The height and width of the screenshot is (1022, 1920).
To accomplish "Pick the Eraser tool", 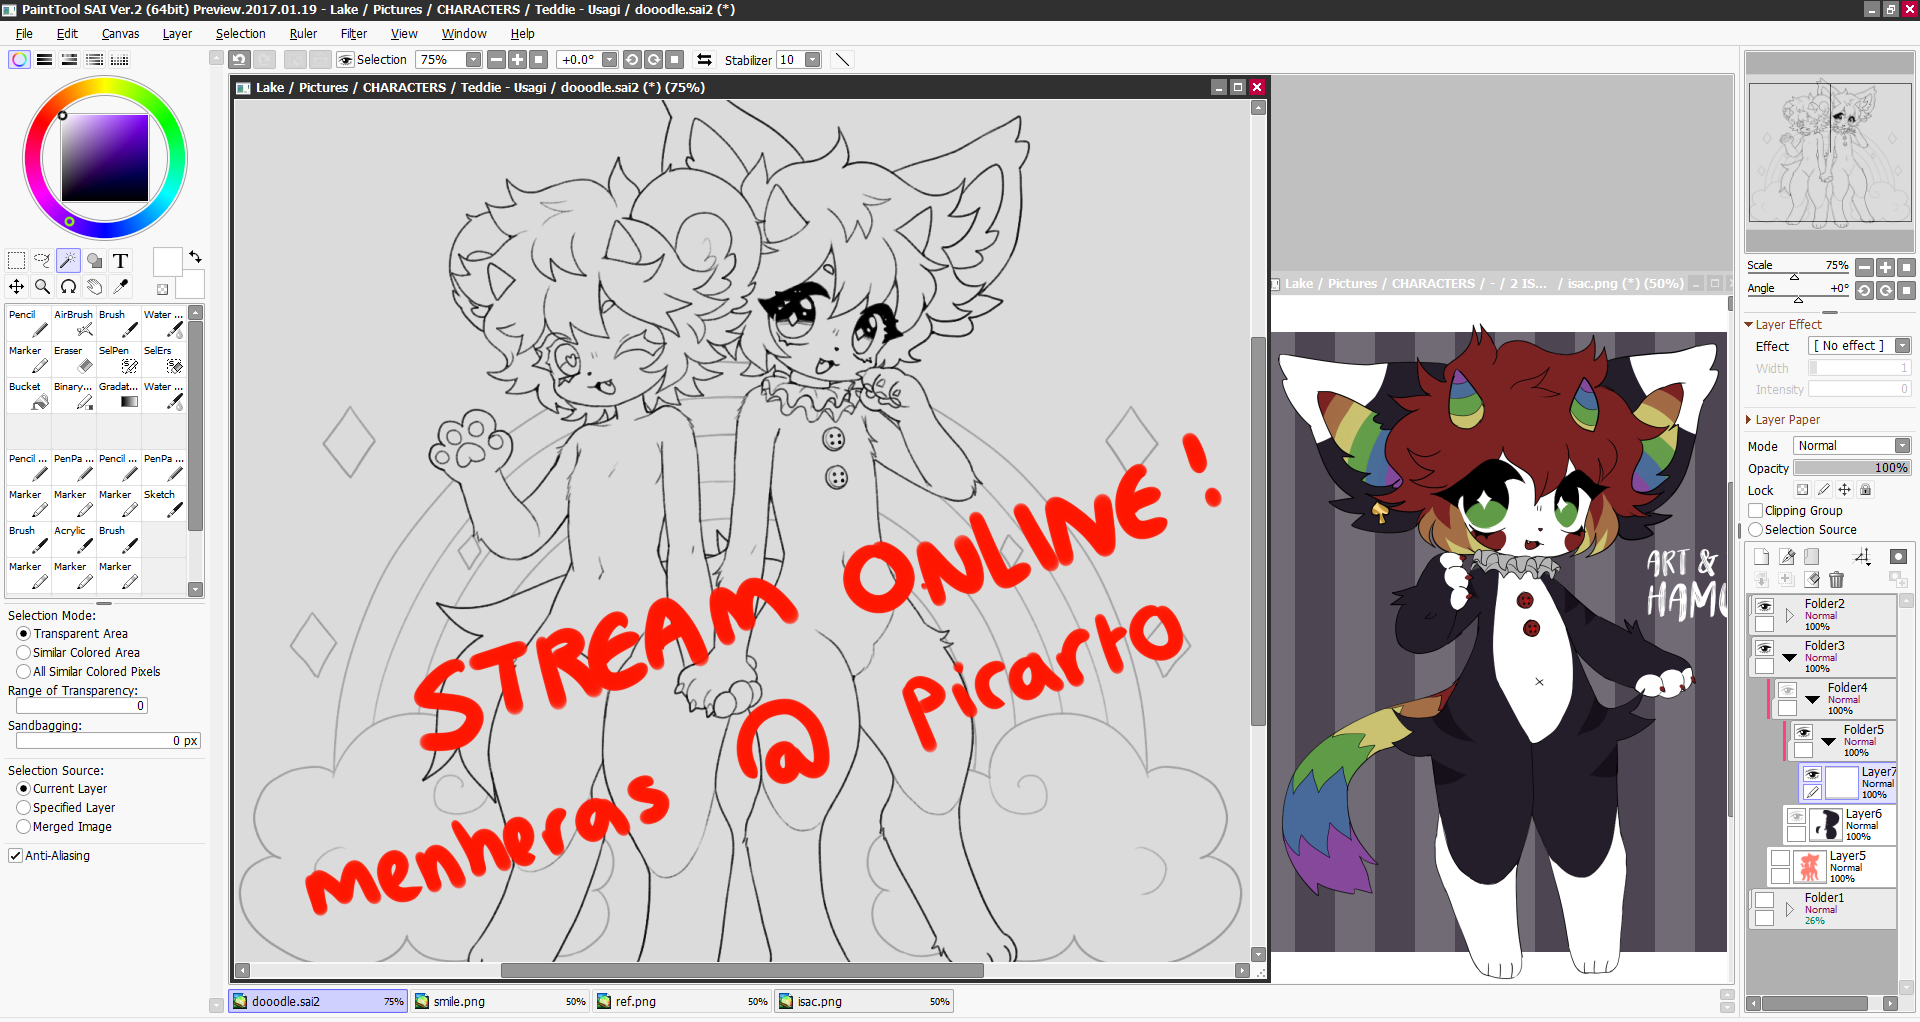I will coord(74,359).
